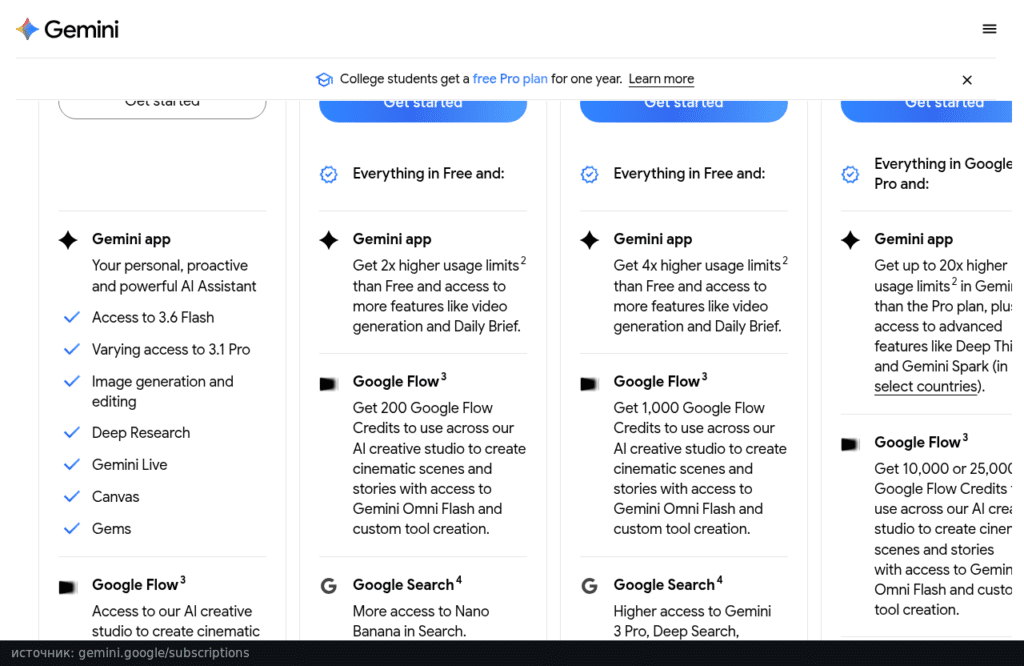The height and width of the screenshot is (666, 1024).
Task: Click the sparkle icon beside the 20x higher usage plan
Action: pos(850,240)
